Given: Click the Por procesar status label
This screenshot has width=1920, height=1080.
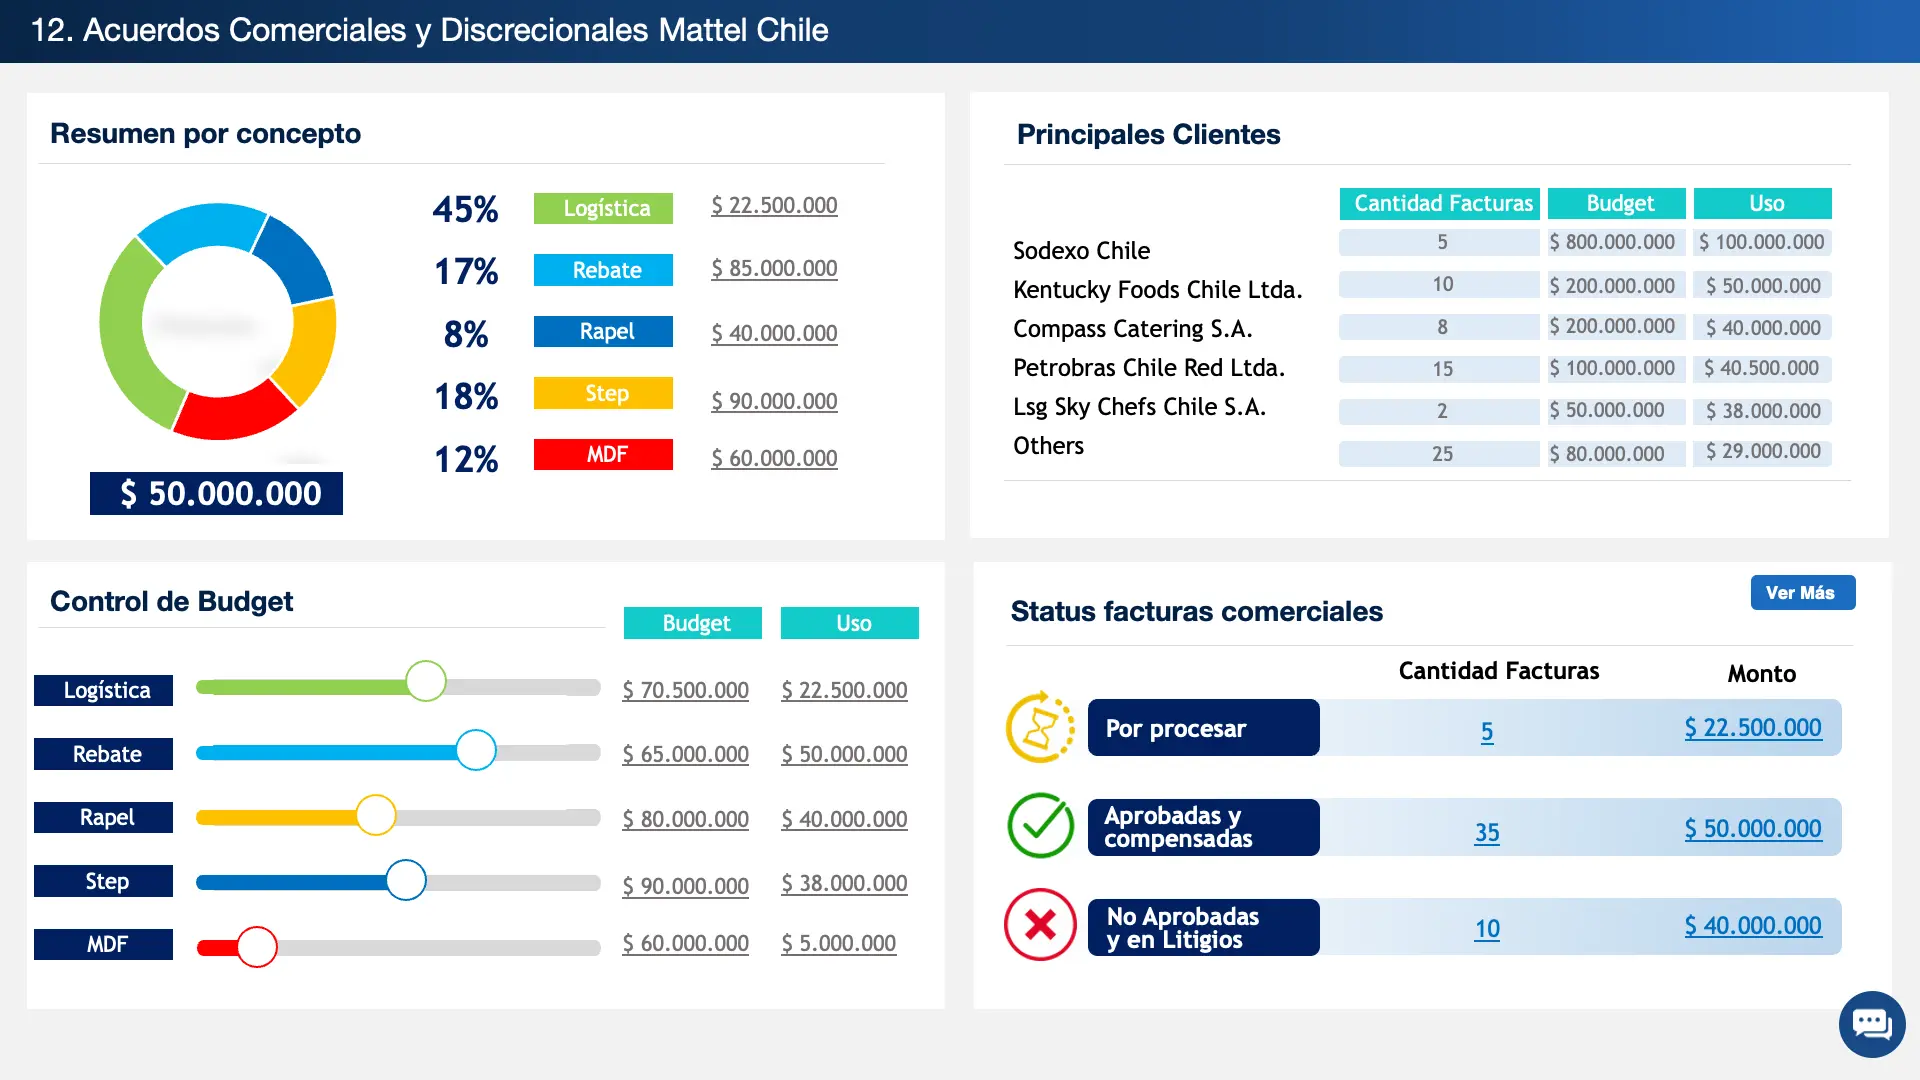Looking at the screenshot, I should coord(1203,728).
